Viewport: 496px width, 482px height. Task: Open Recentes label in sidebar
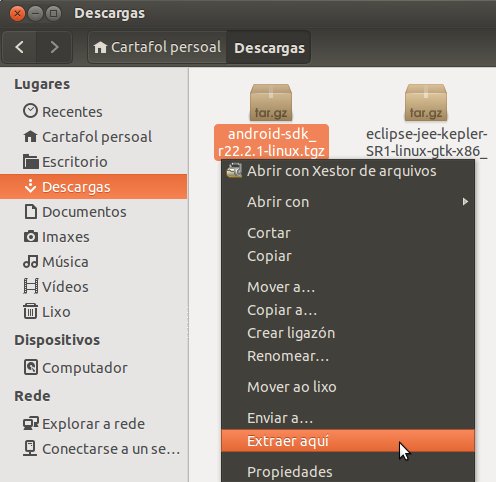pyautogui.click(x=72, y=112)
